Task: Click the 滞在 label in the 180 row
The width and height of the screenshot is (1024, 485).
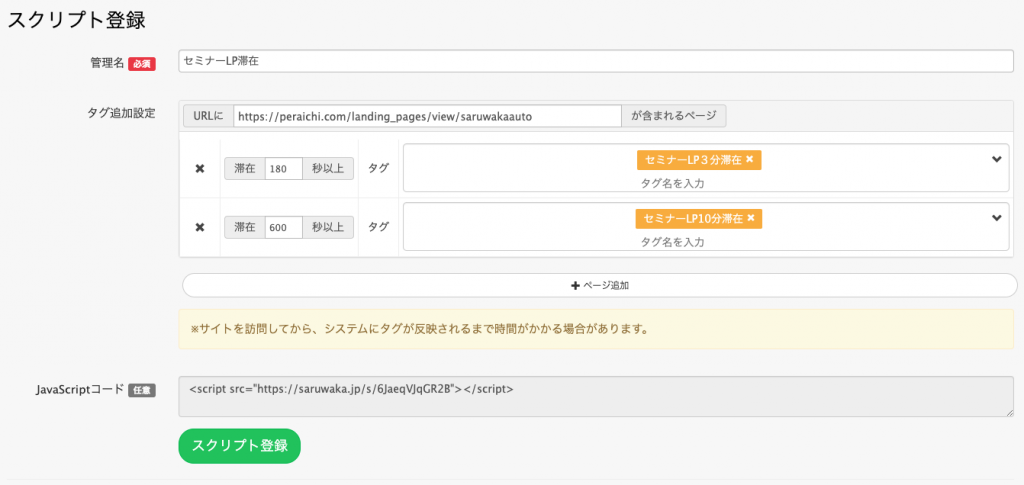Action: [245, 168]
